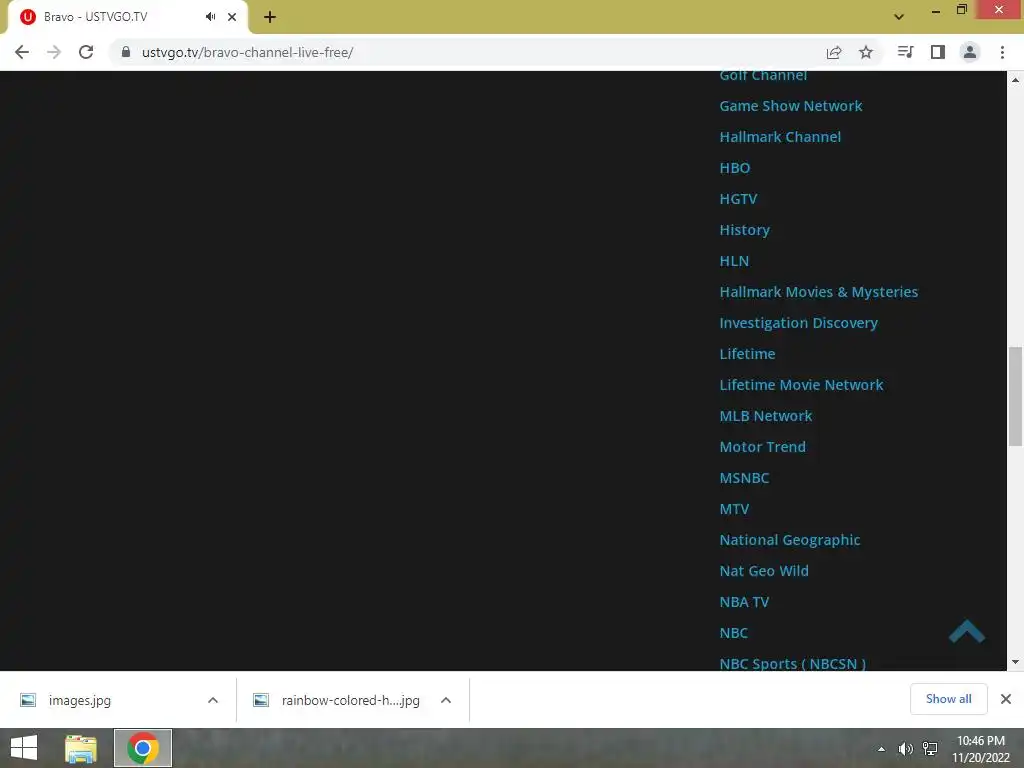Open the network status tray icon
This screenshot has height=768, width=1024.
929,748
